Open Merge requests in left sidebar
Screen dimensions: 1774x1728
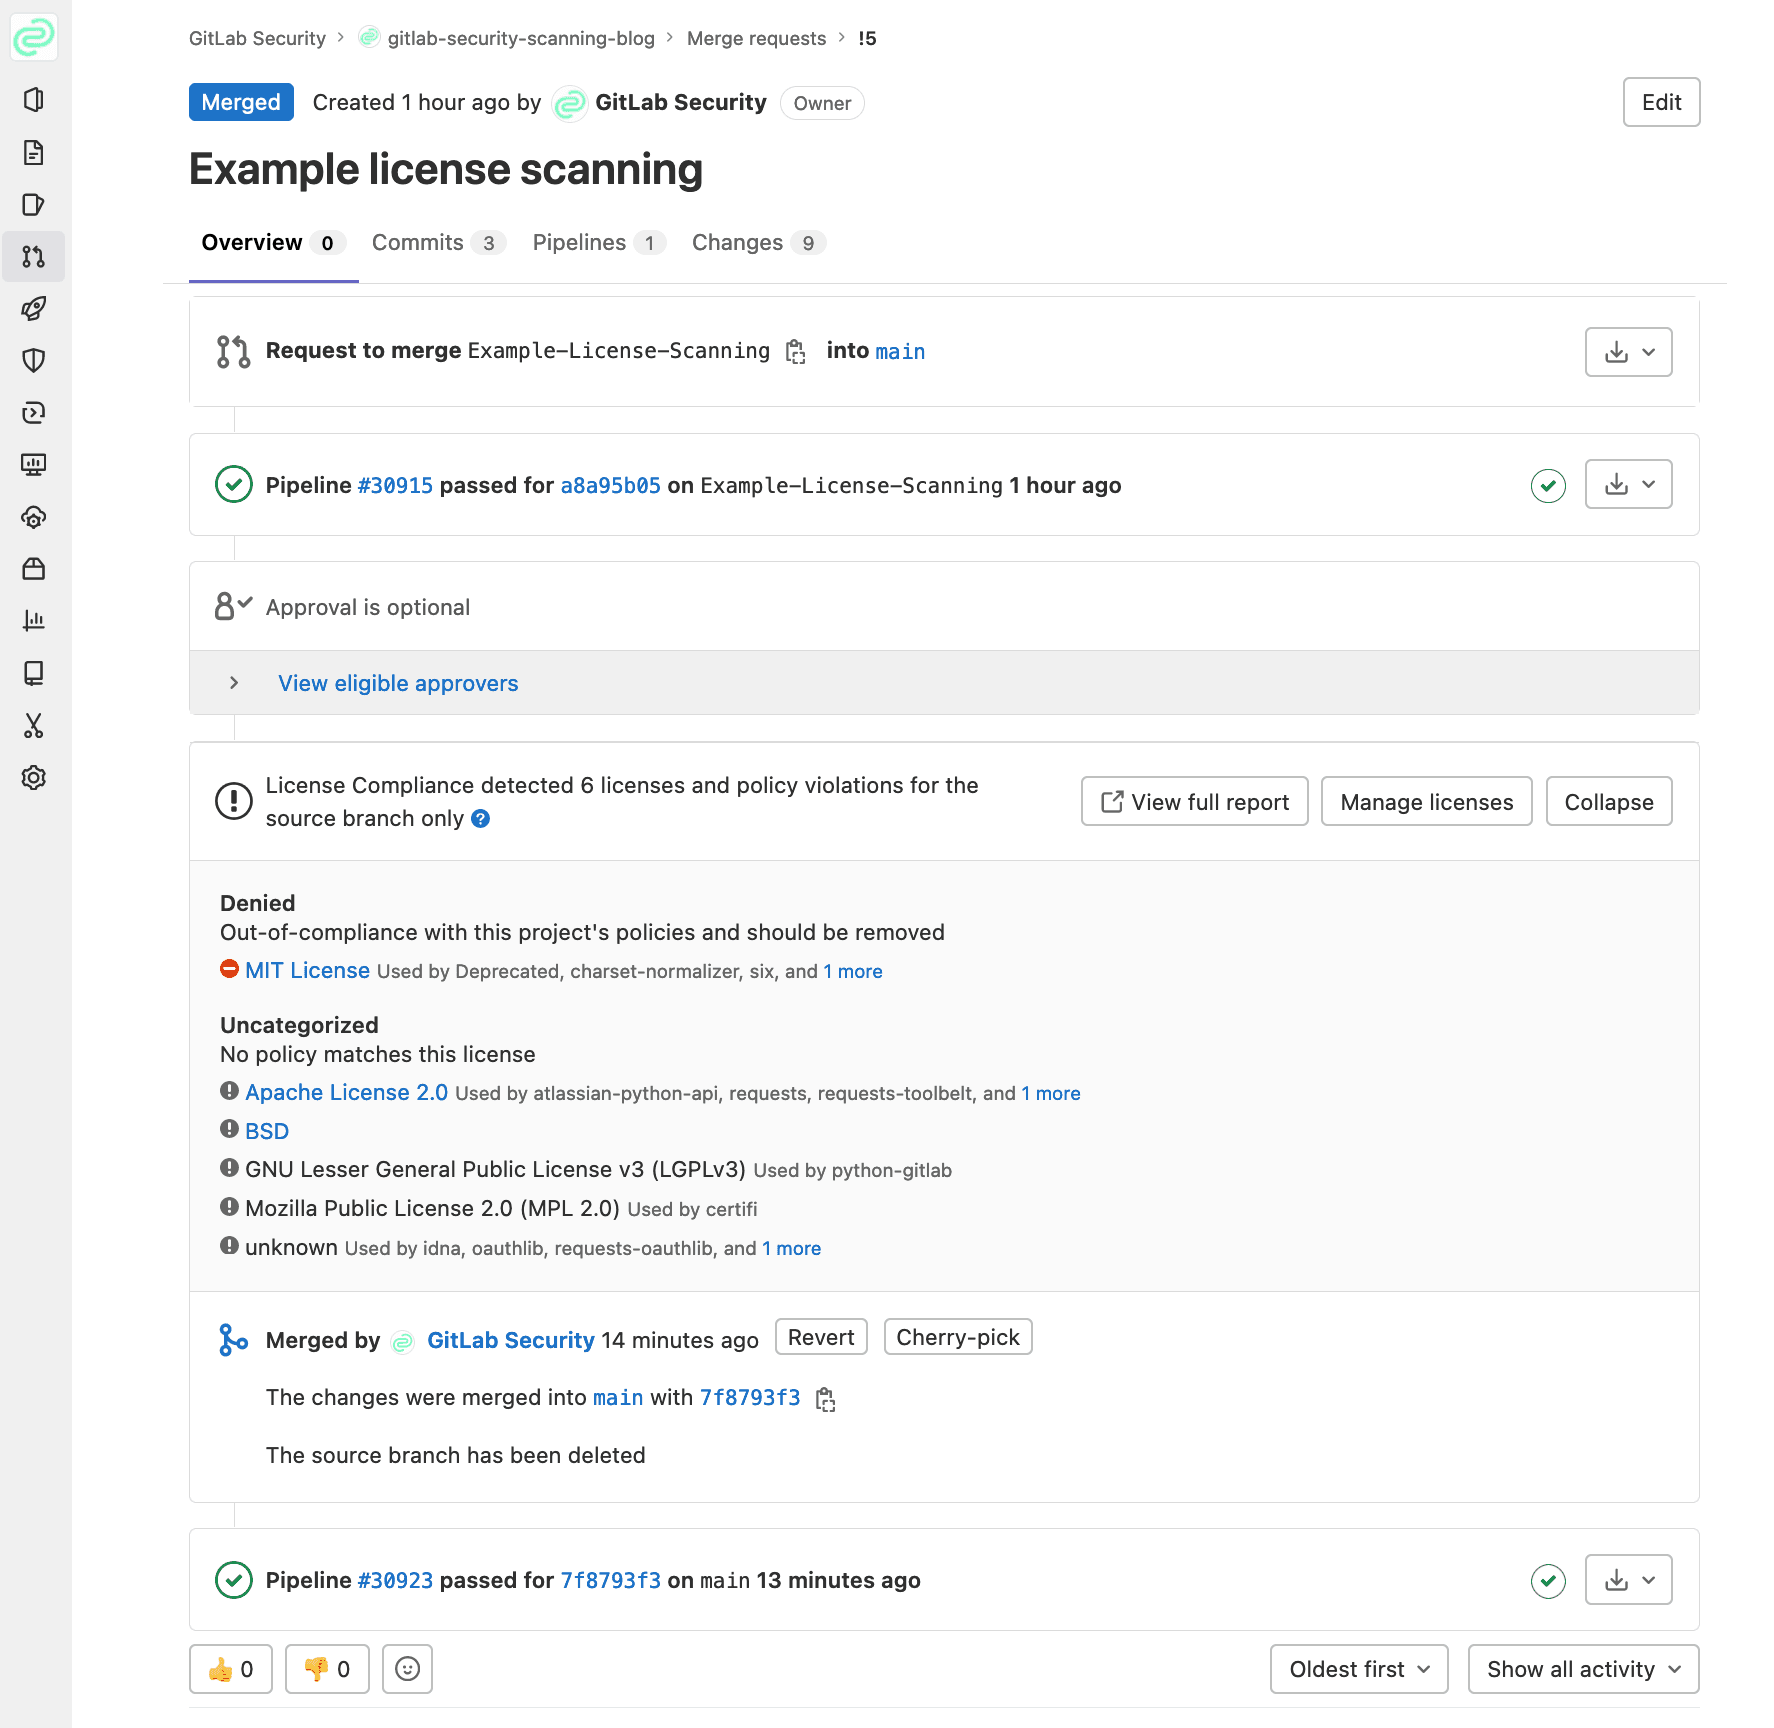[34, 257]
